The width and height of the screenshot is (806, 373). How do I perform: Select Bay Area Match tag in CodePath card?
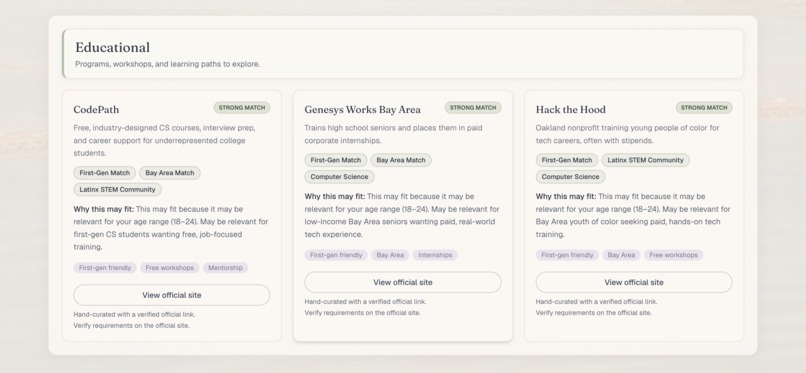pyautogui.click(x=170, y=173)
